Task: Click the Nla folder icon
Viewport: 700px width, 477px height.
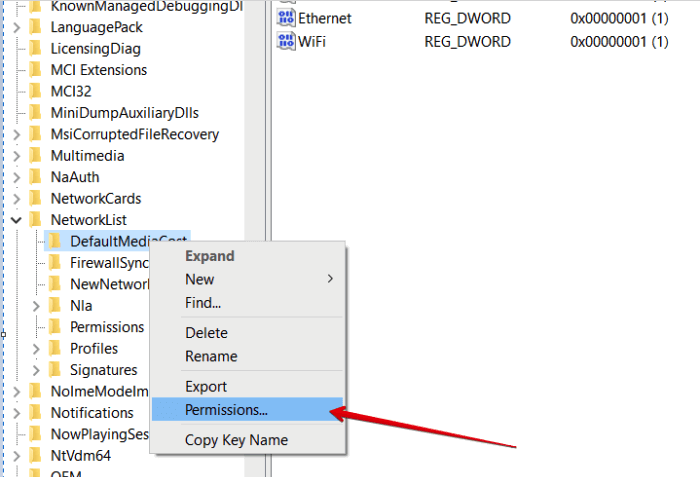Action: (x=55, y=305)
